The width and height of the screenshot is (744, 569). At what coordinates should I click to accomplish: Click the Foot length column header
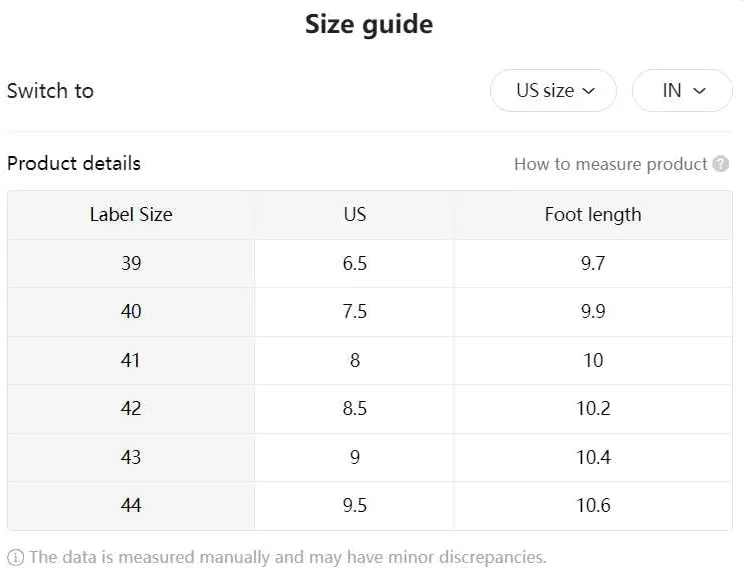(x=593, y=215)
